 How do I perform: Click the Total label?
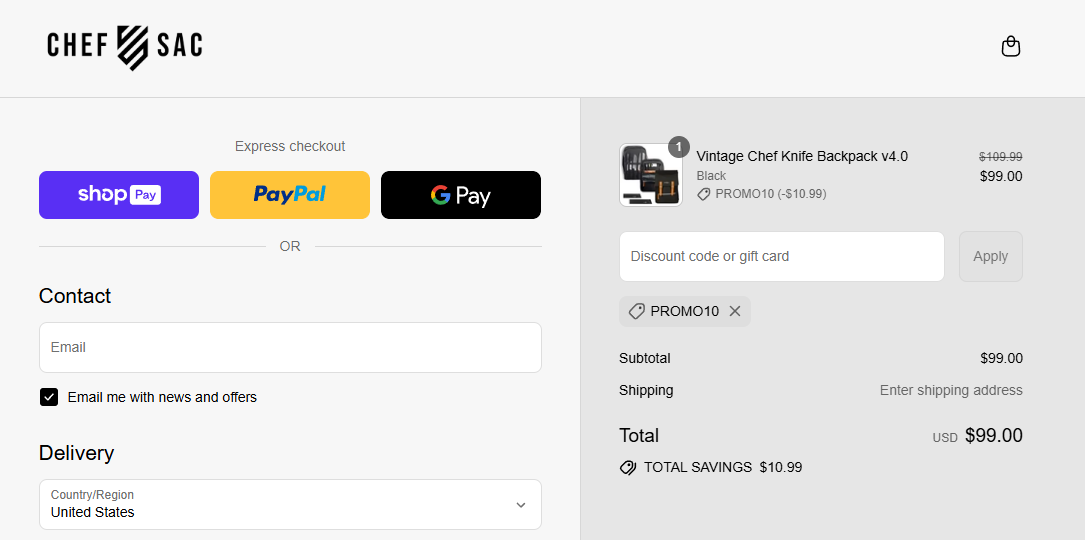639,435
